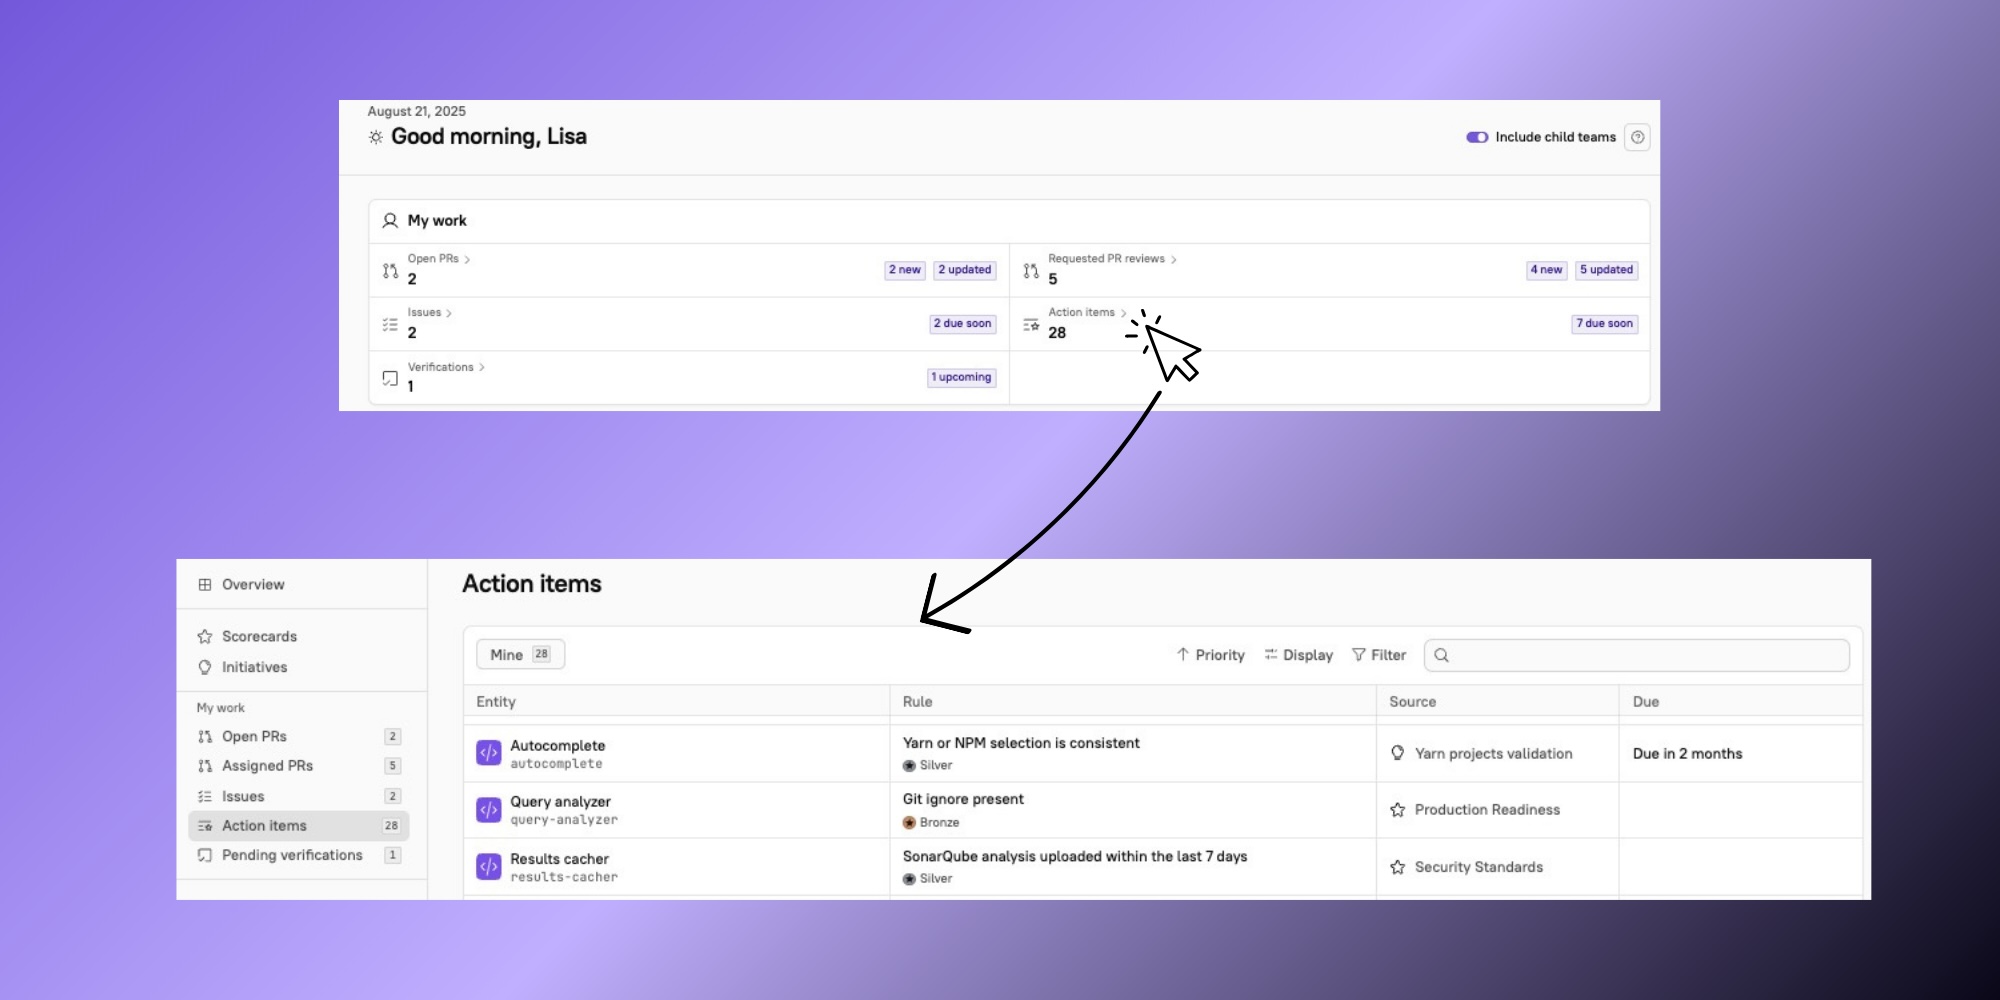This screenshot has height=1000, width=2000.
Task: Click the Open PRs pull request icon
Action: [390, 270]
